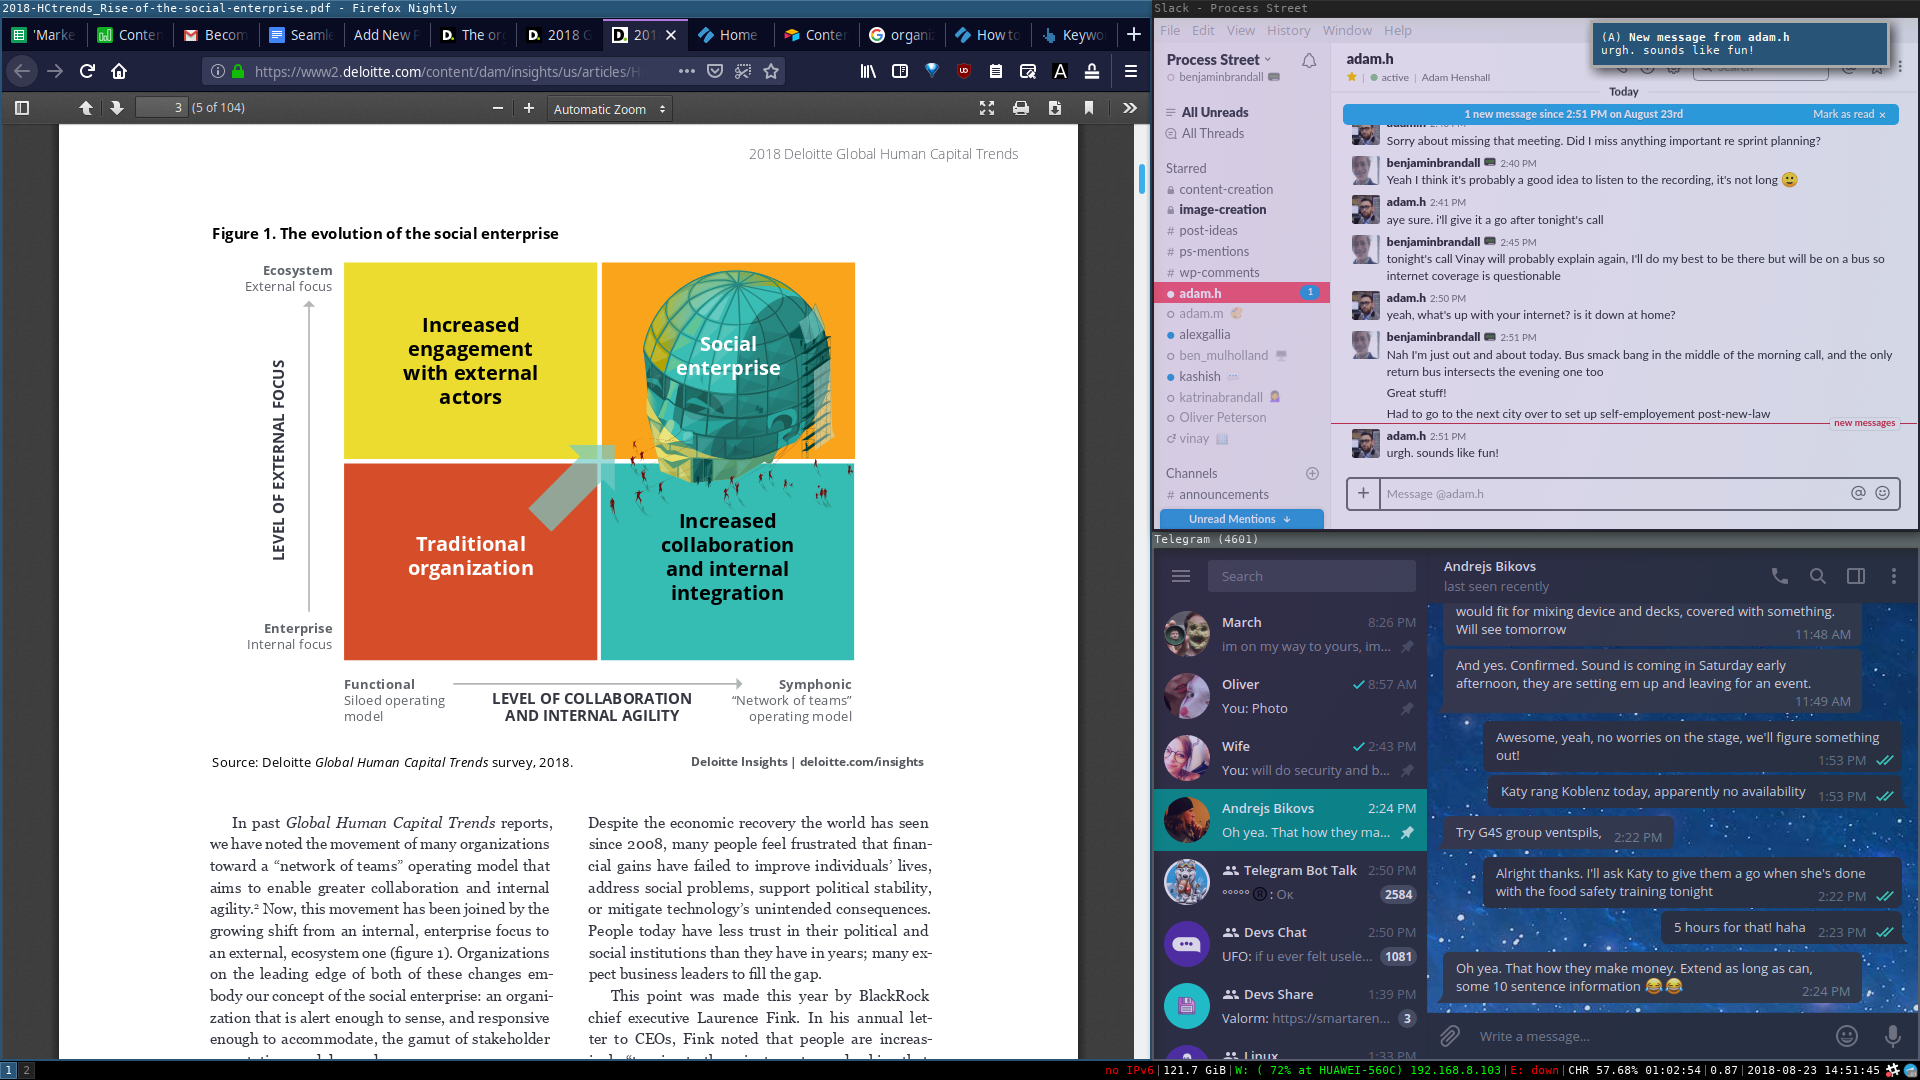
Task: Open Firefox library icon
Action: coord(868,71)
